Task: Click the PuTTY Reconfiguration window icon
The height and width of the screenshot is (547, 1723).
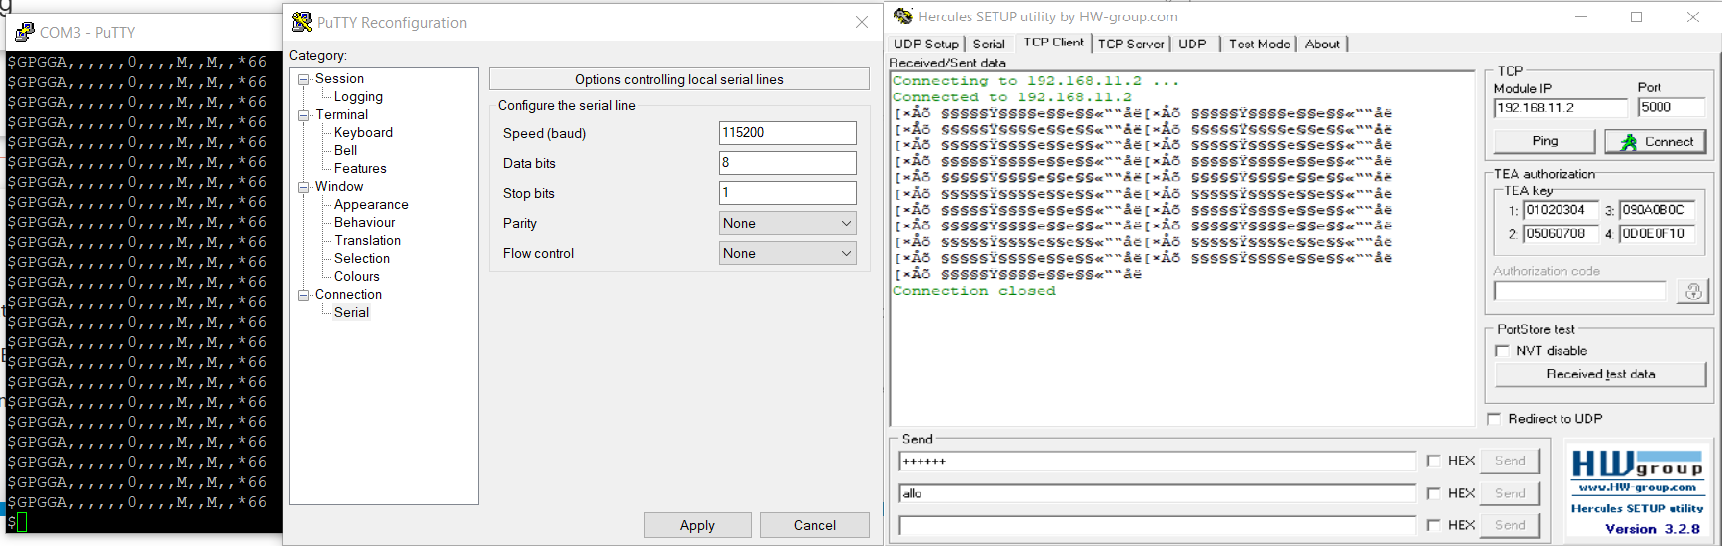Action: point(301,22)
